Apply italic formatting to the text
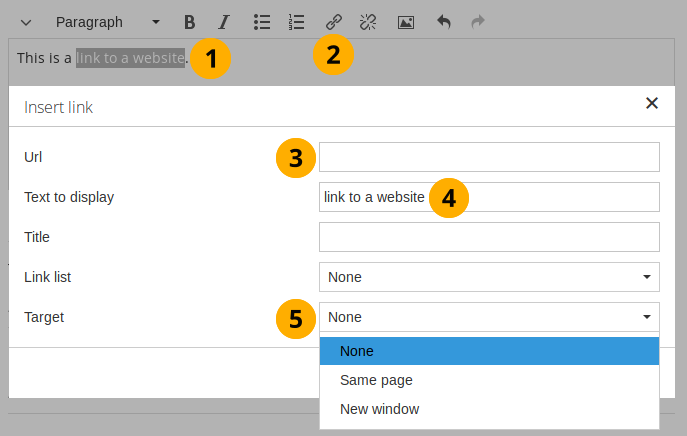The image size is (687, 436). click(224, 22)
